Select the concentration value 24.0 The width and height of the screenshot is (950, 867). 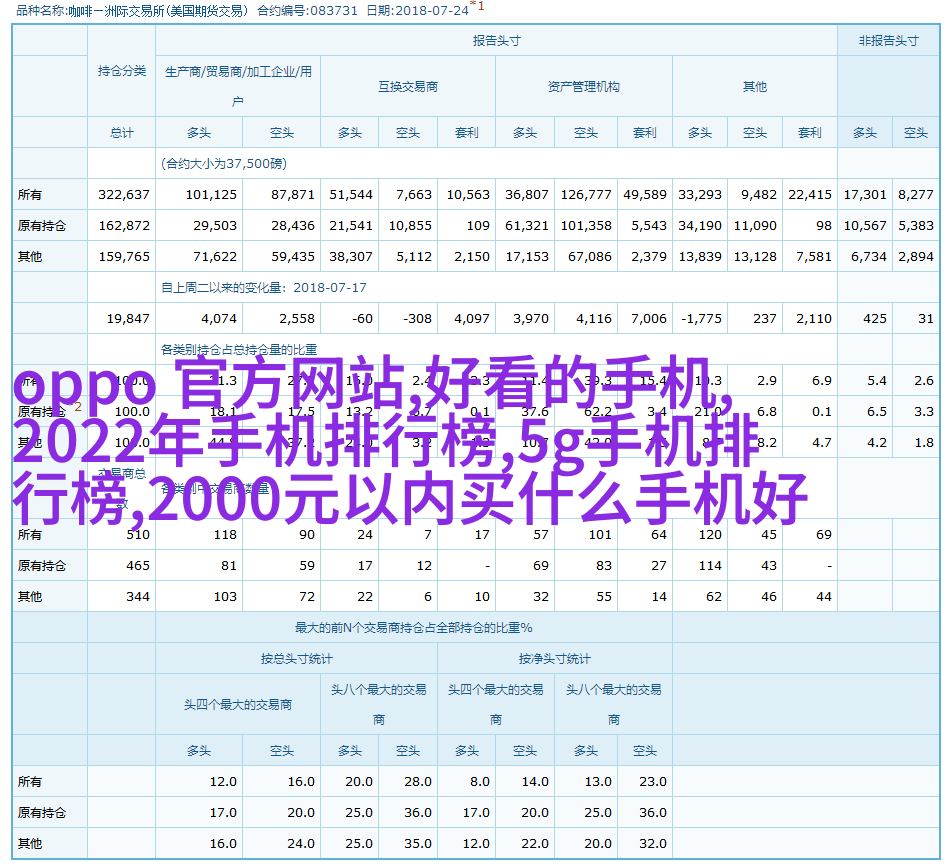coord(301,843)
